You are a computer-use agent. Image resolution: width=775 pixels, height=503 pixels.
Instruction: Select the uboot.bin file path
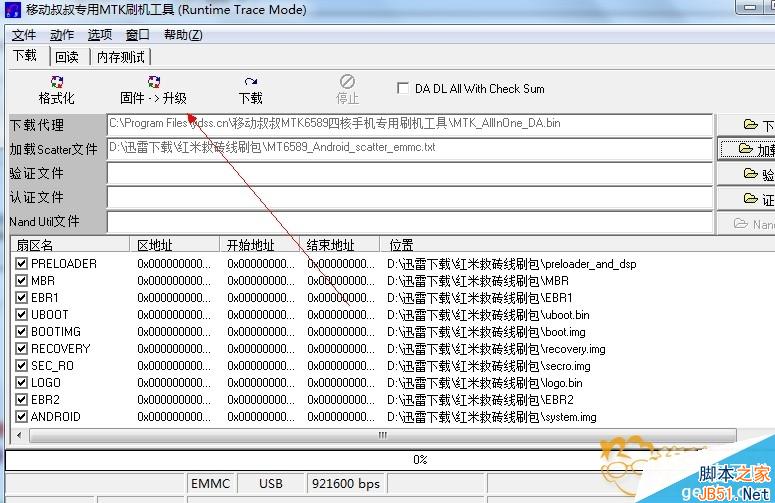pos(488,315)
